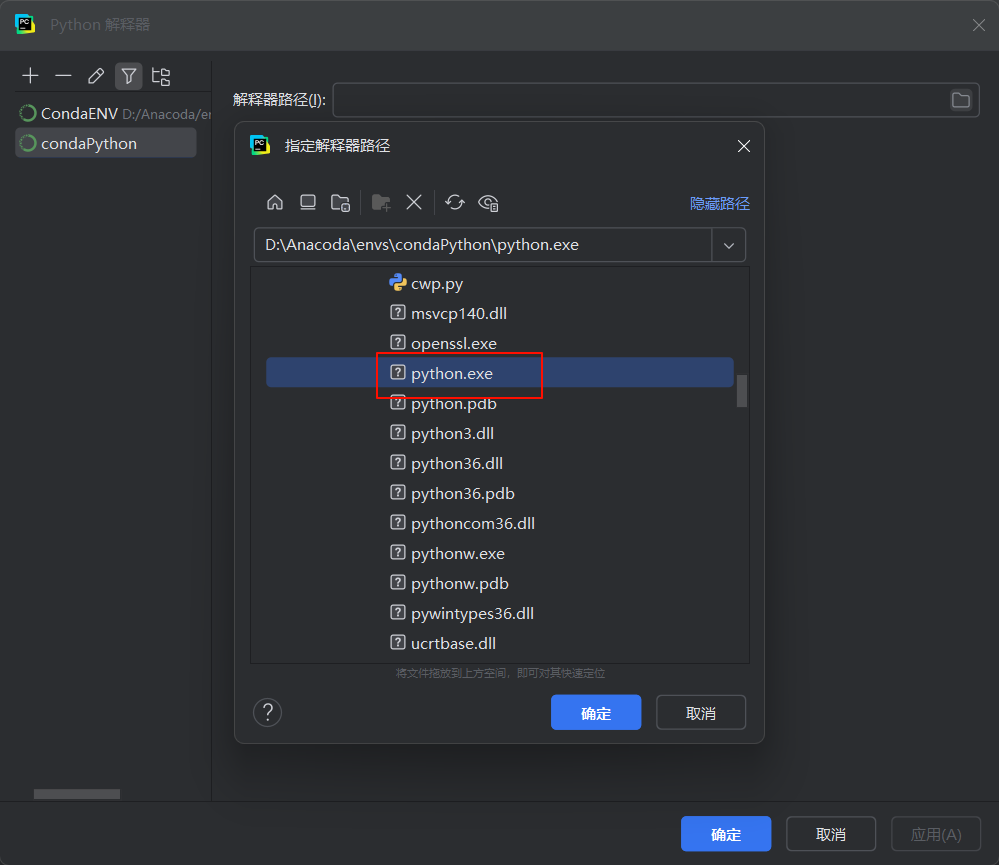Select pythonw.pdb in file list
Screen dimensions: 999x865
[x=500, y=583]
